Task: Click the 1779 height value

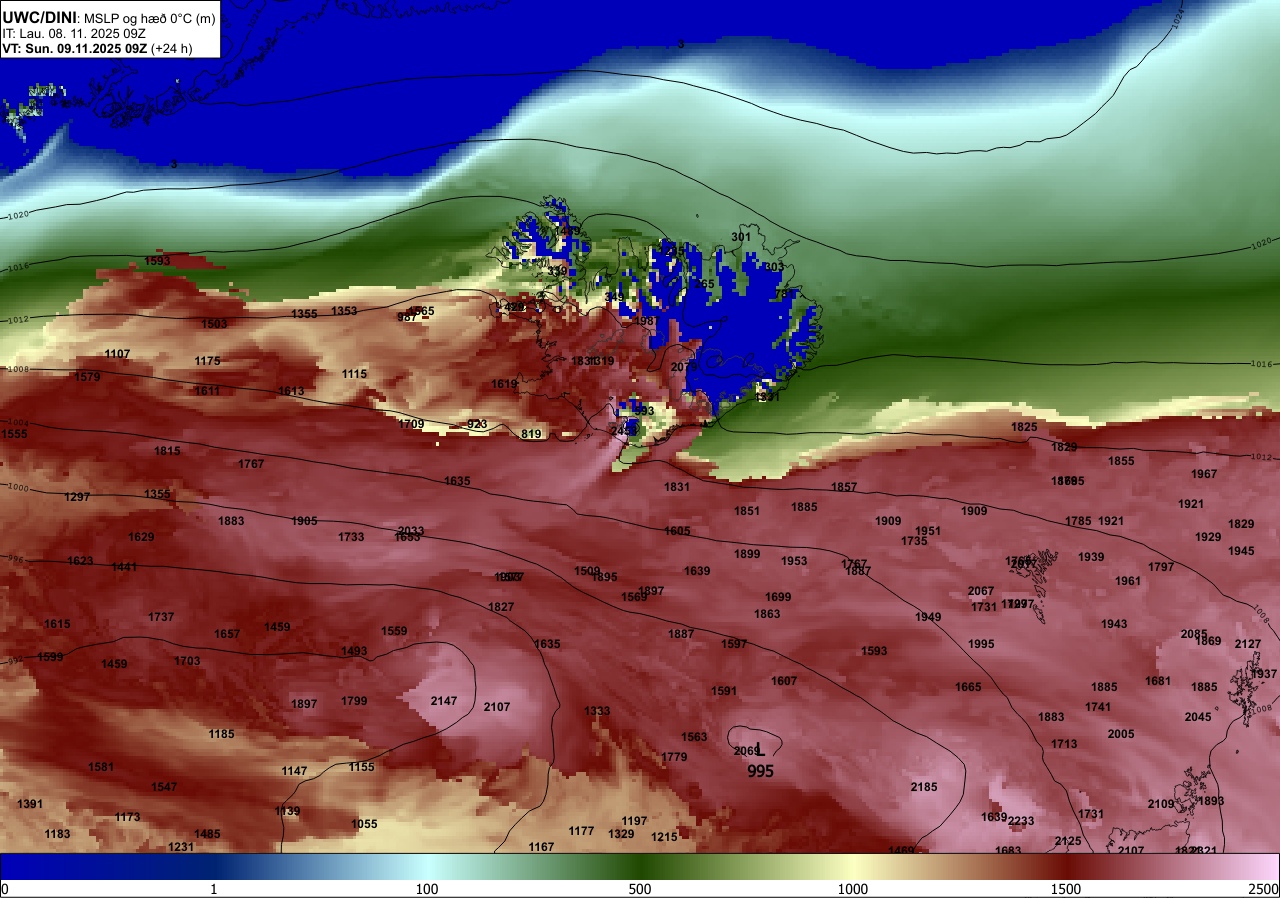Action: 674,757
